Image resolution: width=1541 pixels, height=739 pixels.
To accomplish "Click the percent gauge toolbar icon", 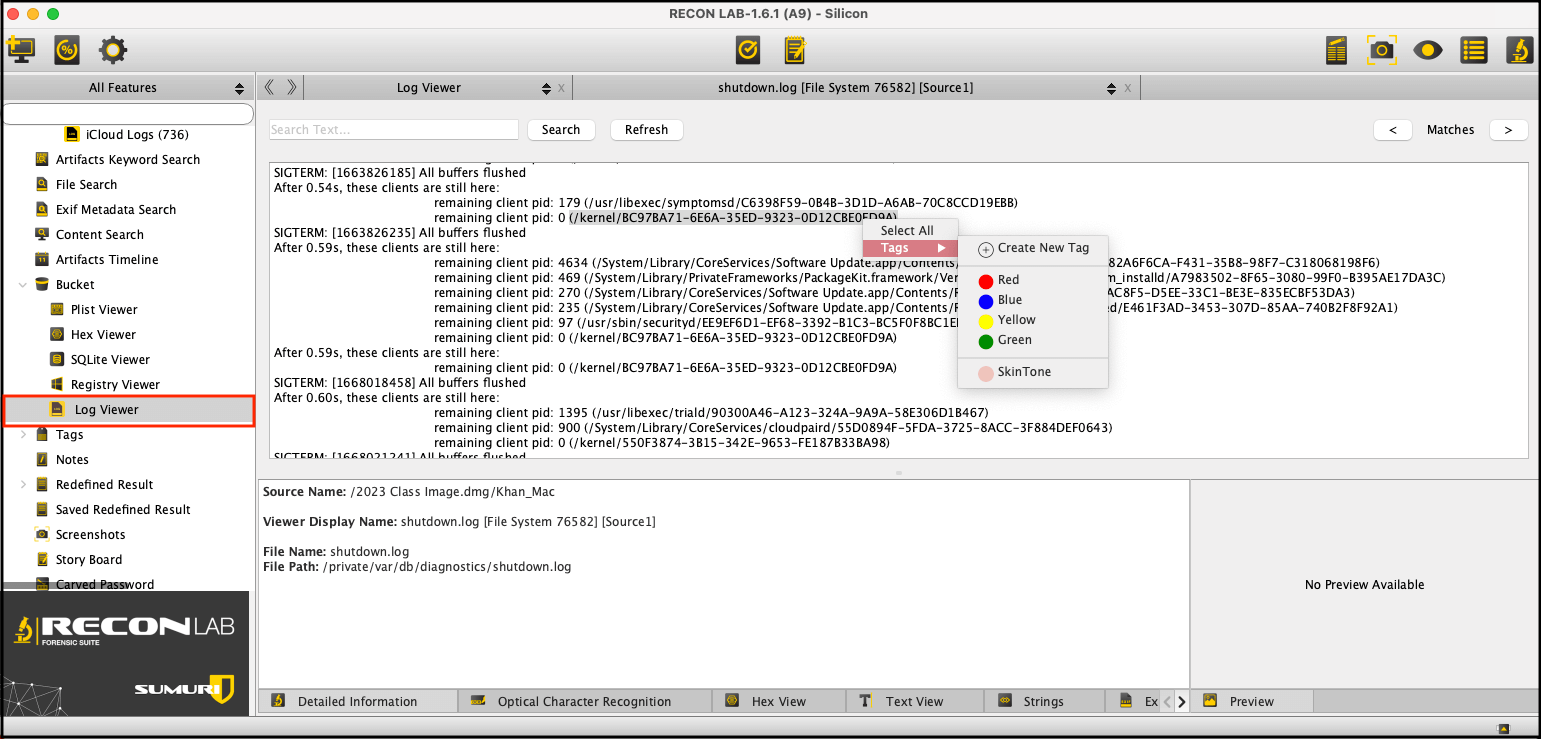I will point(67,49).
